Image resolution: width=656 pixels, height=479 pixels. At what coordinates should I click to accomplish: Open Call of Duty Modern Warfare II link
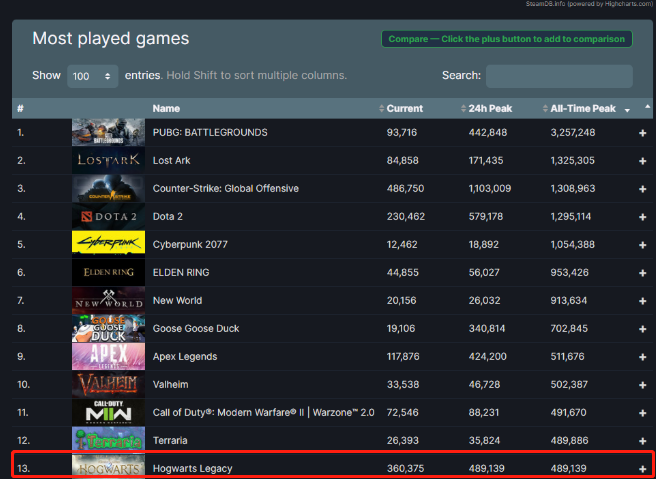point(264,412)
